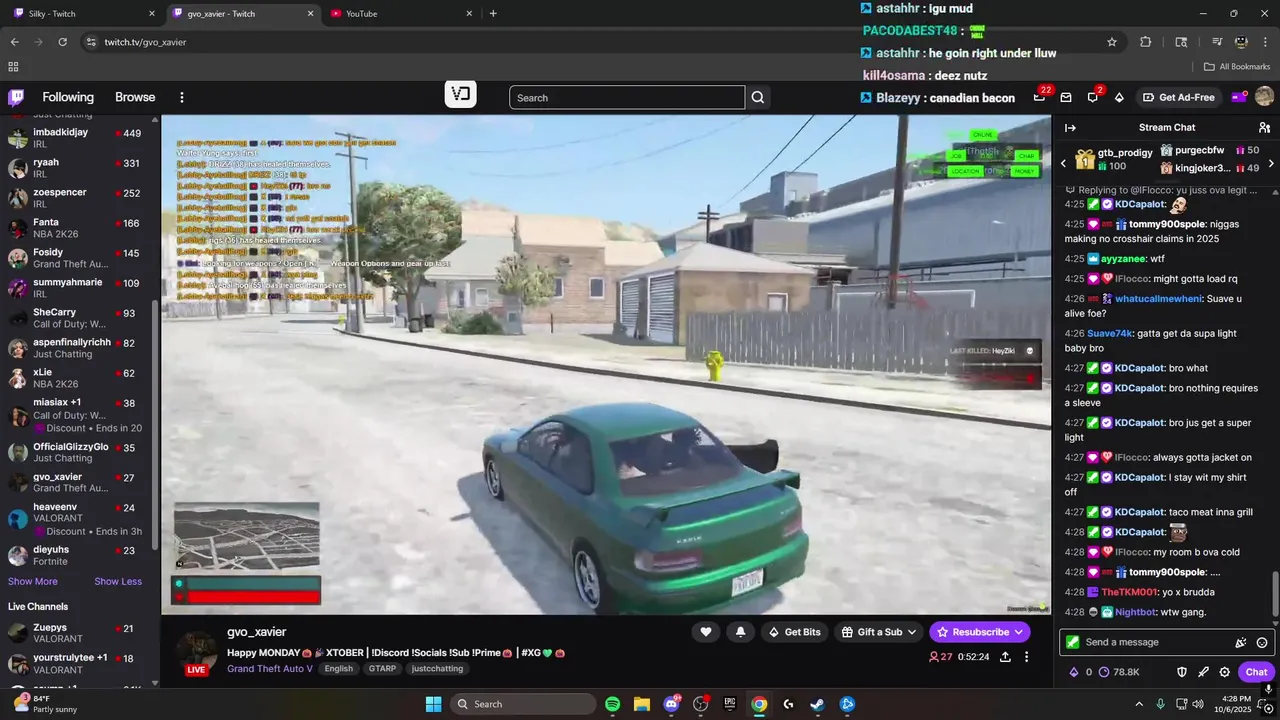Open the stream more options vertical dots
The image size is (1280, 720).
[x=1026, y=657]
